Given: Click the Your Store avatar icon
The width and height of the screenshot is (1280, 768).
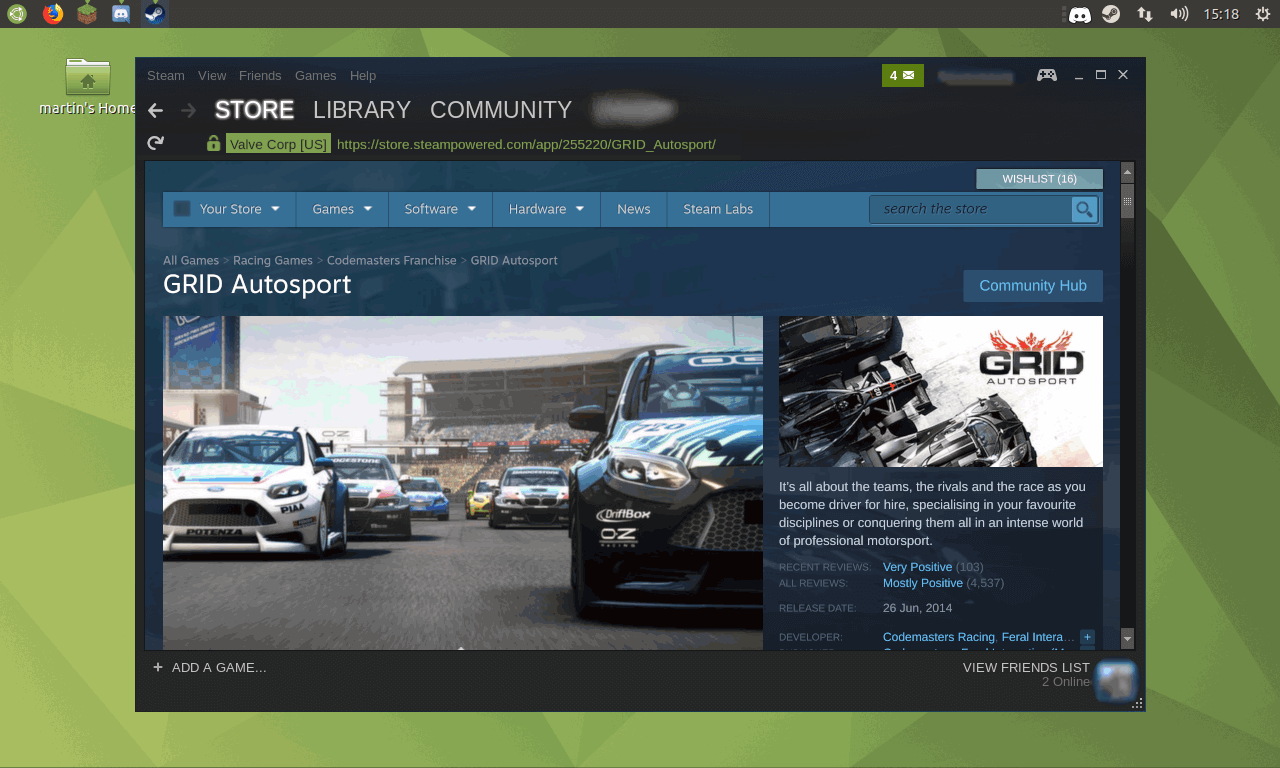Looking at the screenshot, I should tap(182, 209).
